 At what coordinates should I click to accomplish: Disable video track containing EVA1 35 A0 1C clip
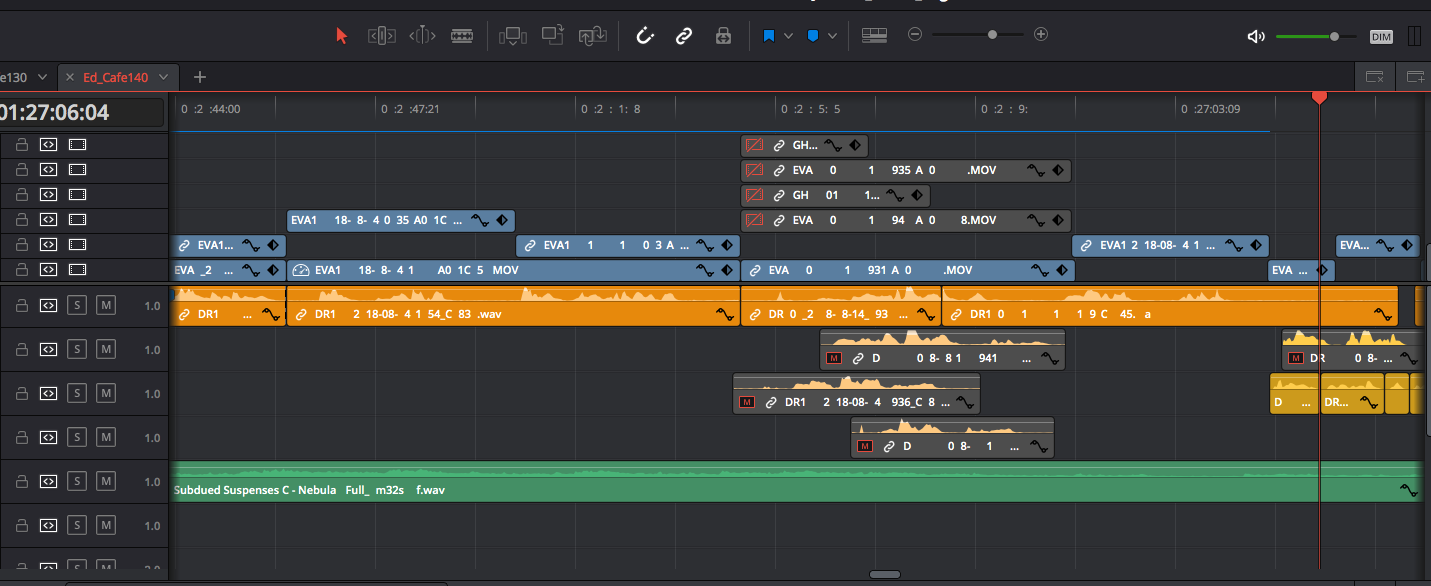(x=78, y=219)
